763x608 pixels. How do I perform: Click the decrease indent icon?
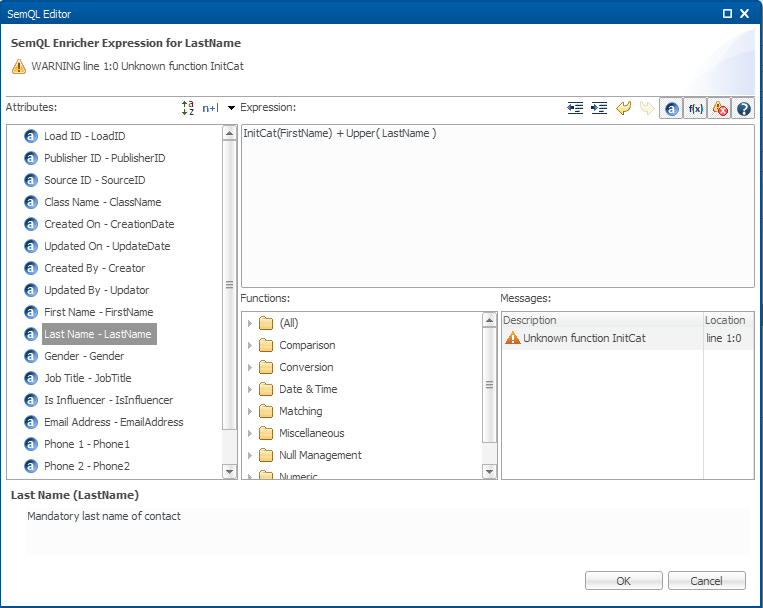(x=575, y=108)
